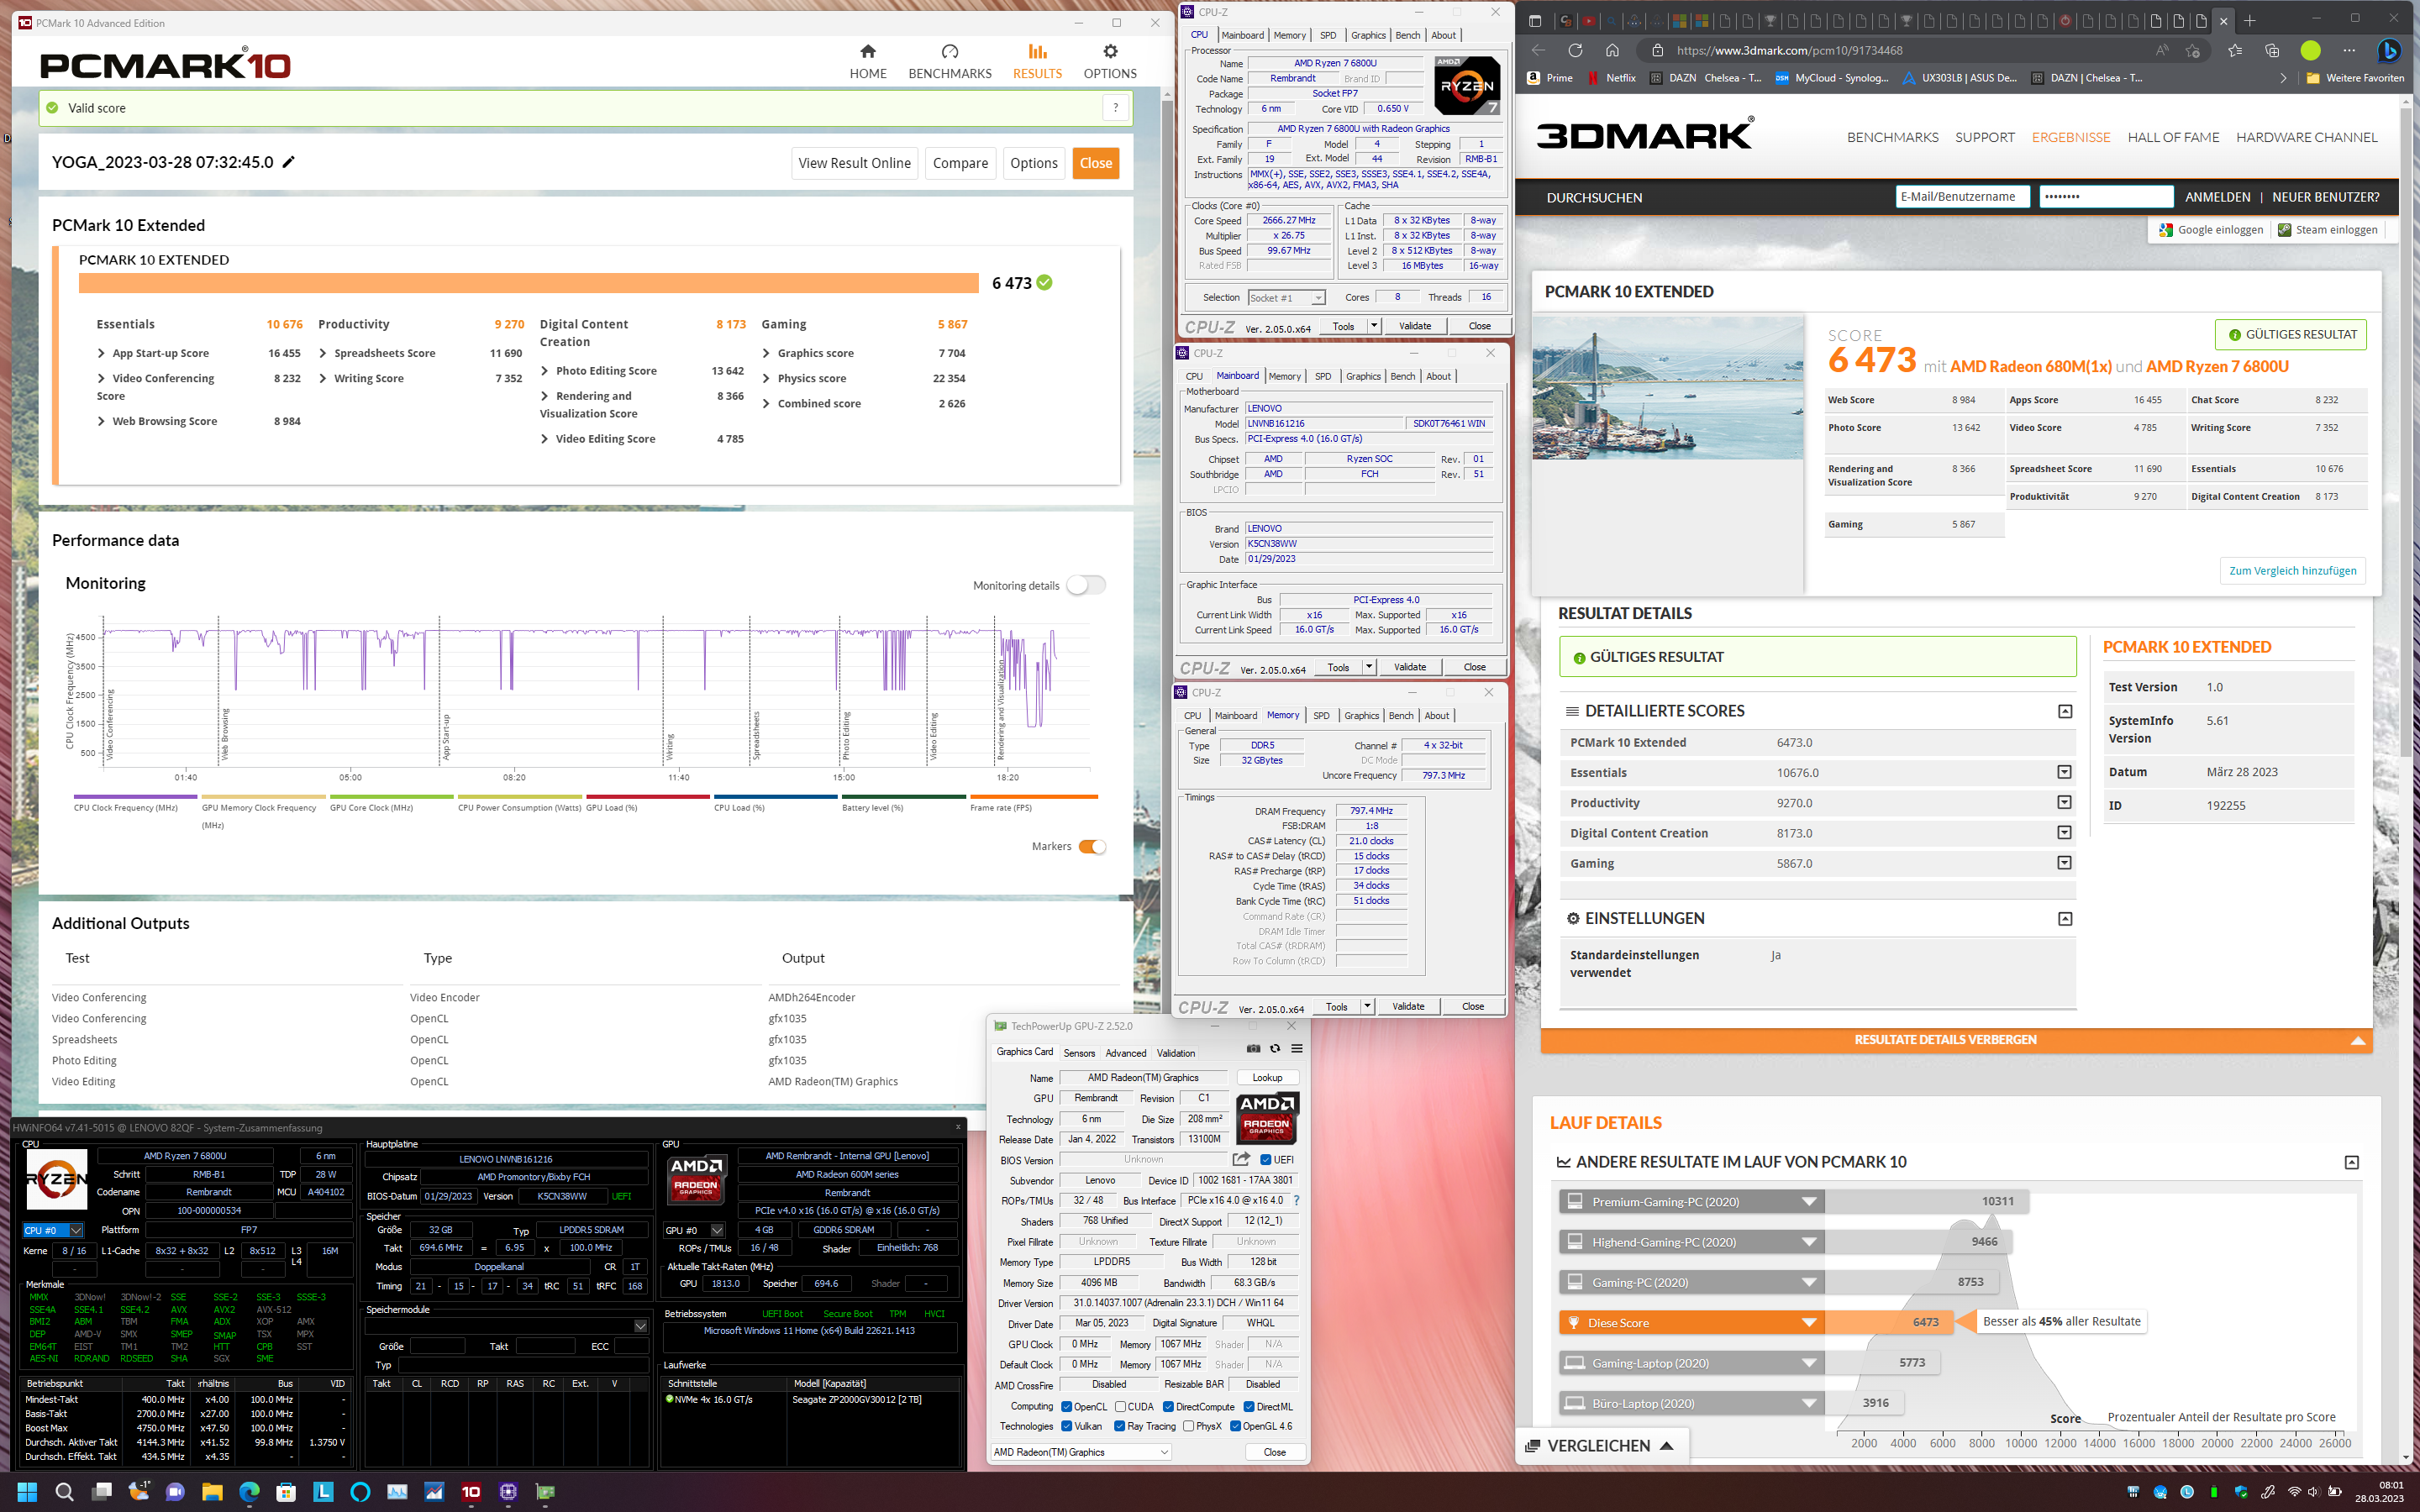
Task: Click the E-Mail/Benutzername input field
Action: tap(1962, 196)
